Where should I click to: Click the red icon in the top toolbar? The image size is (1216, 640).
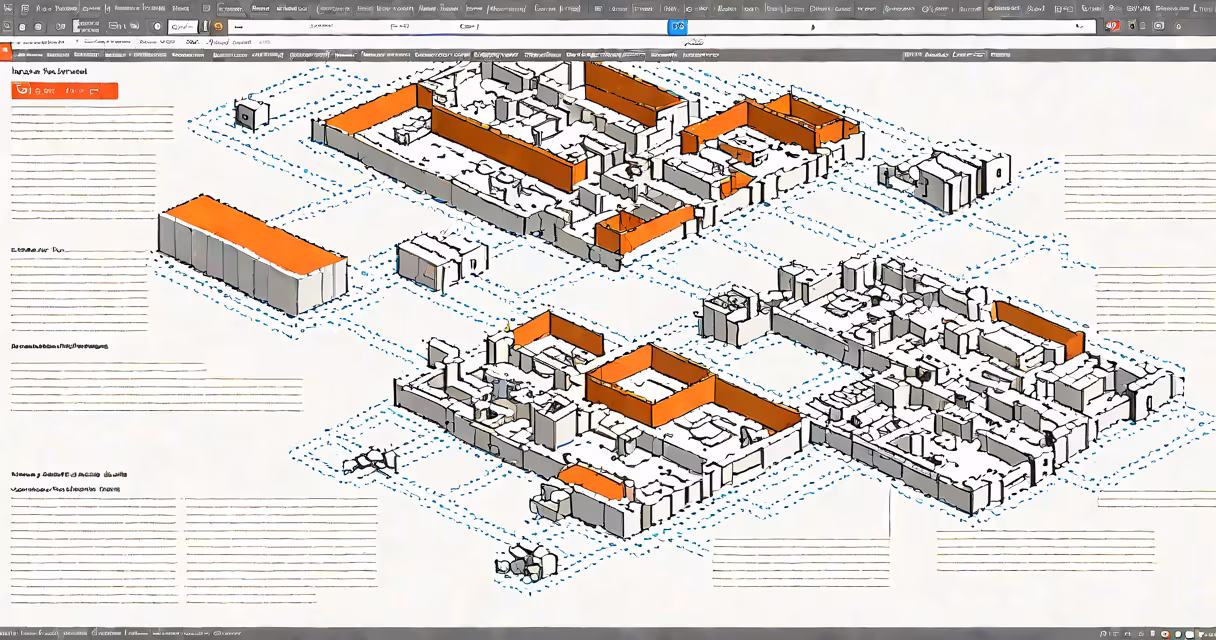[x=1113, y=26]
